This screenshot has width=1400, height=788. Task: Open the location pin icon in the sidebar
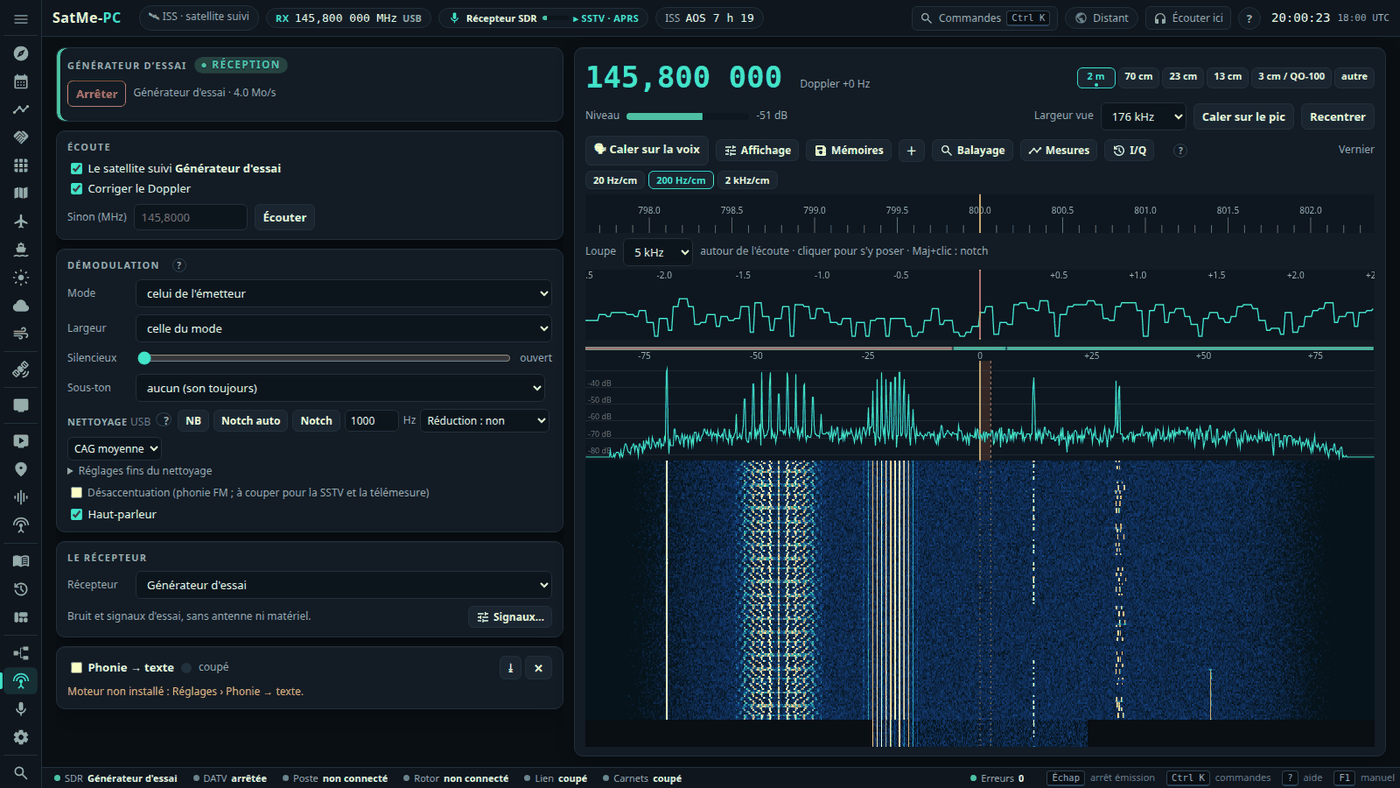(x=21, y=469)
